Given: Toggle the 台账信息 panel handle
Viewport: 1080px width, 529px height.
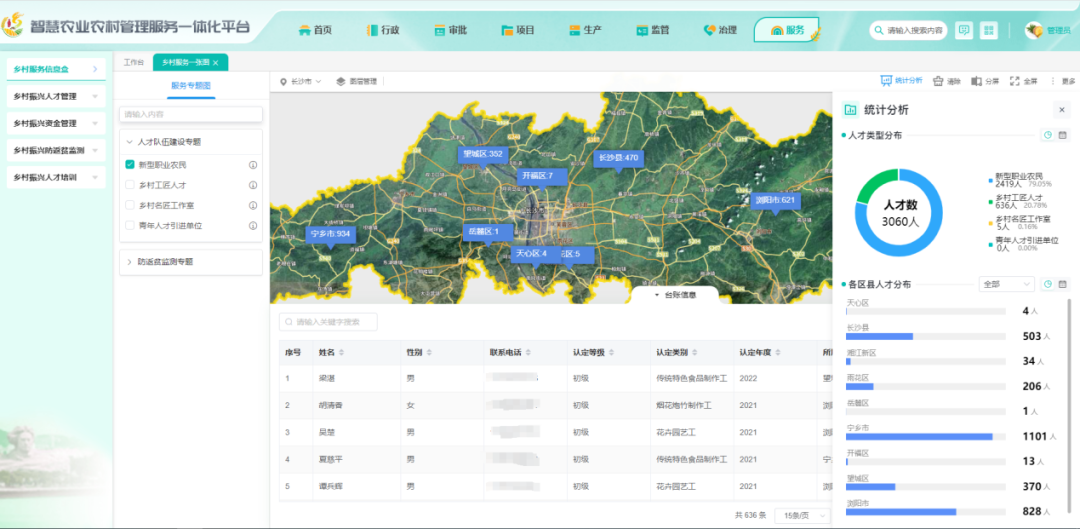Looking at the screenshot, I should click(675, 295).
